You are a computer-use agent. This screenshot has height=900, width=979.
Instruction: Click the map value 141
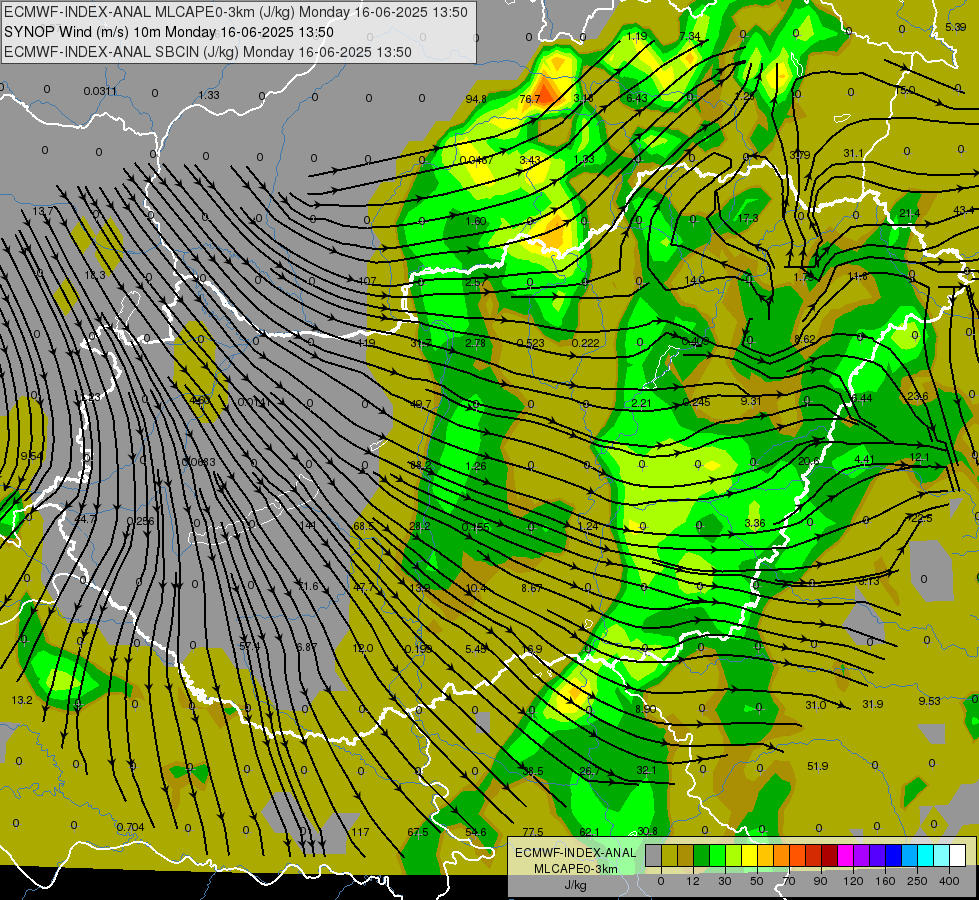pyautogui.click(x=307, y=525)
